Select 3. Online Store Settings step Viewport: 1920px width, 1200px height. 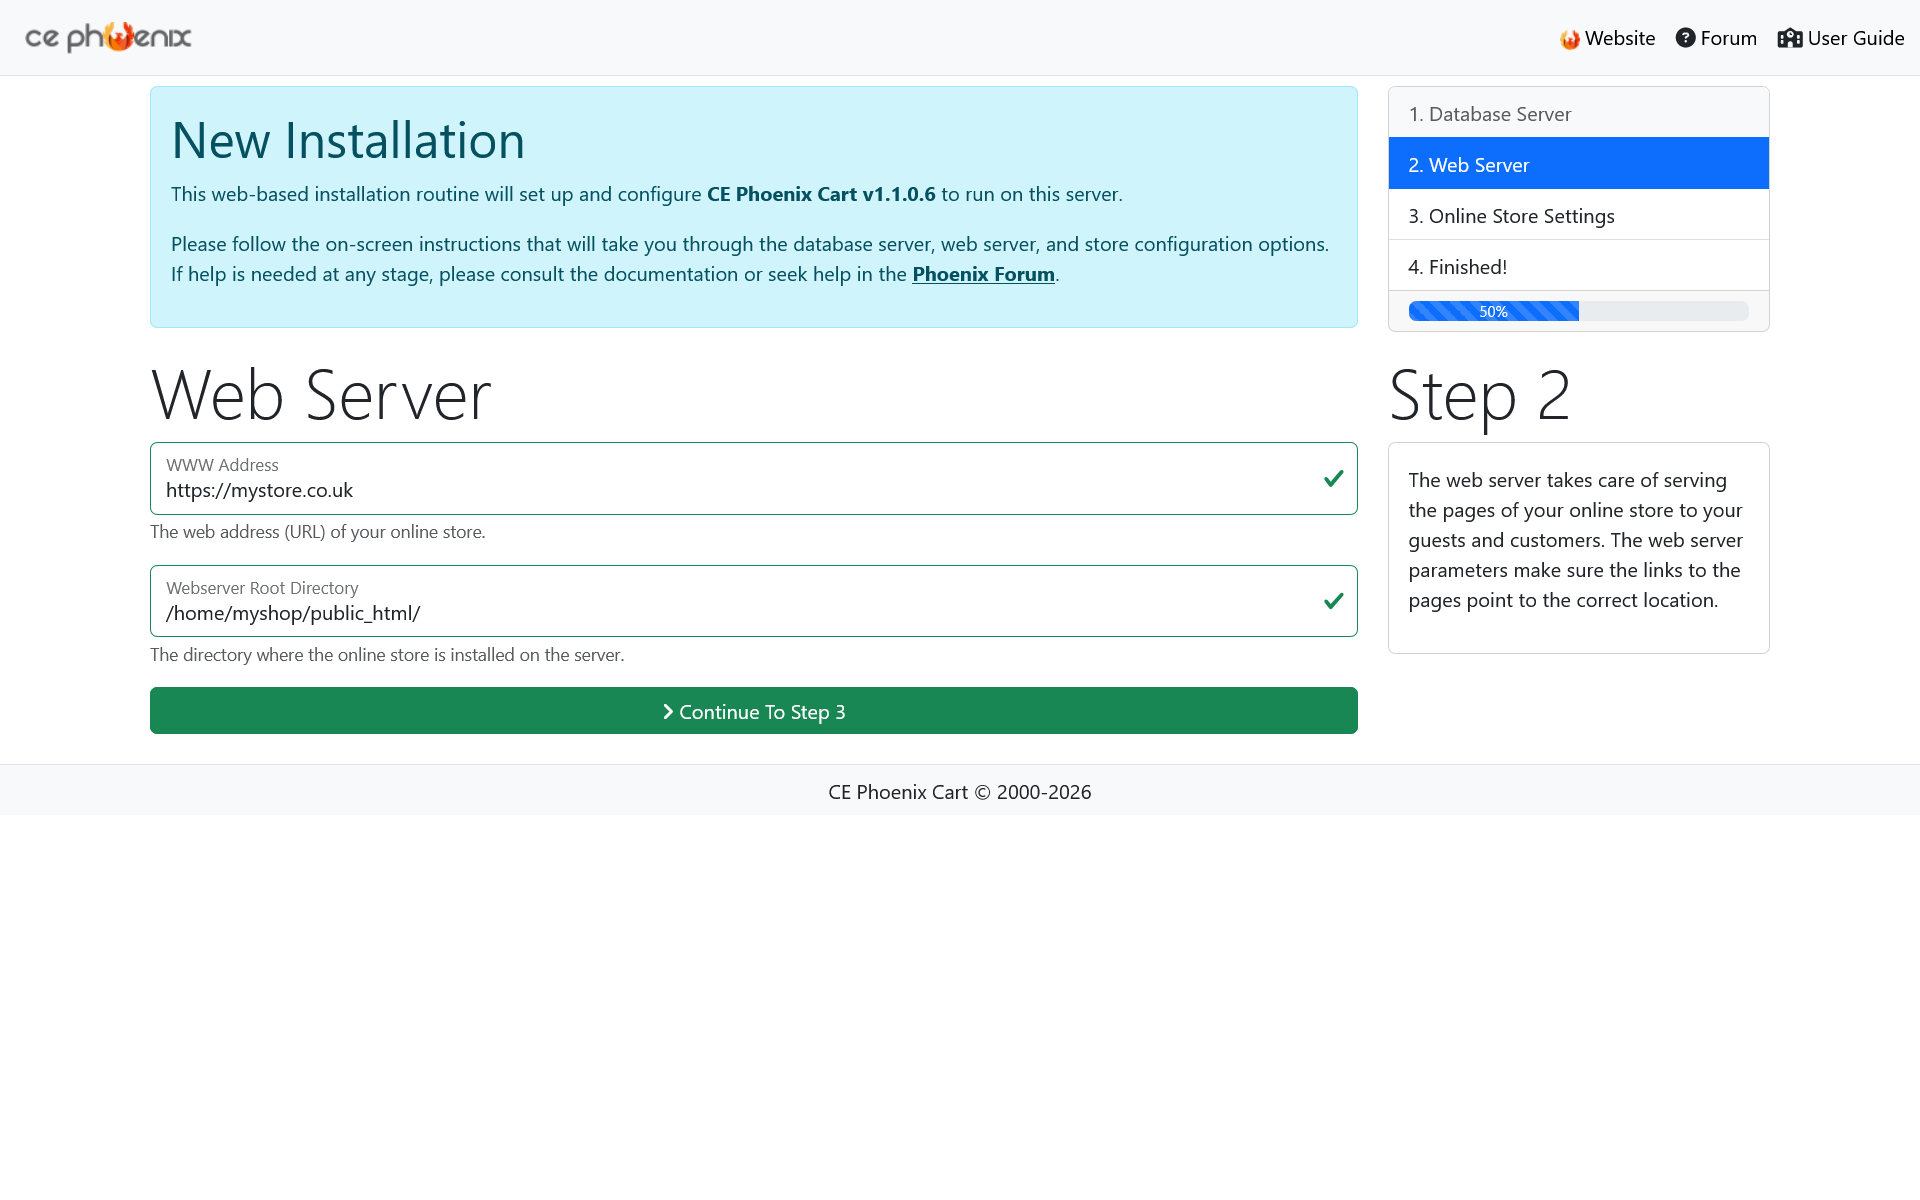point(1579,215)
